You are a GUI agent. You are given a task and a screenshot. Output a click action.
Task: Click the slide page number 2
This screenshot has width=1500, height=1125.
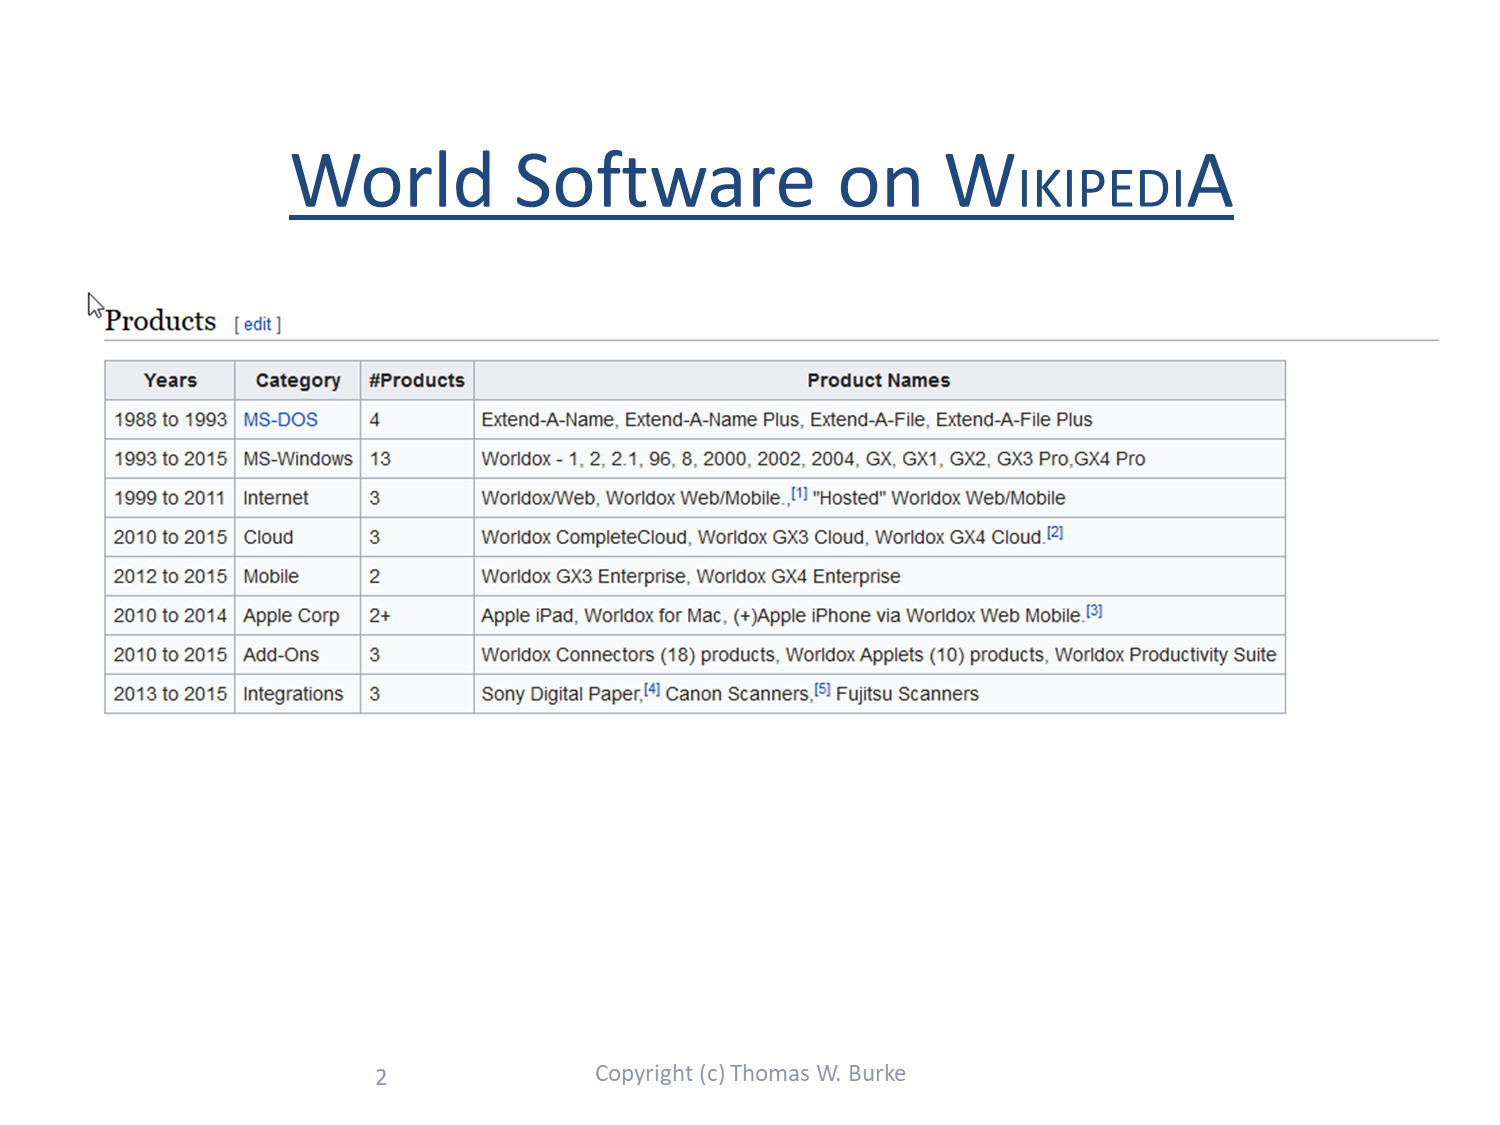click(x=381, y=1077)
